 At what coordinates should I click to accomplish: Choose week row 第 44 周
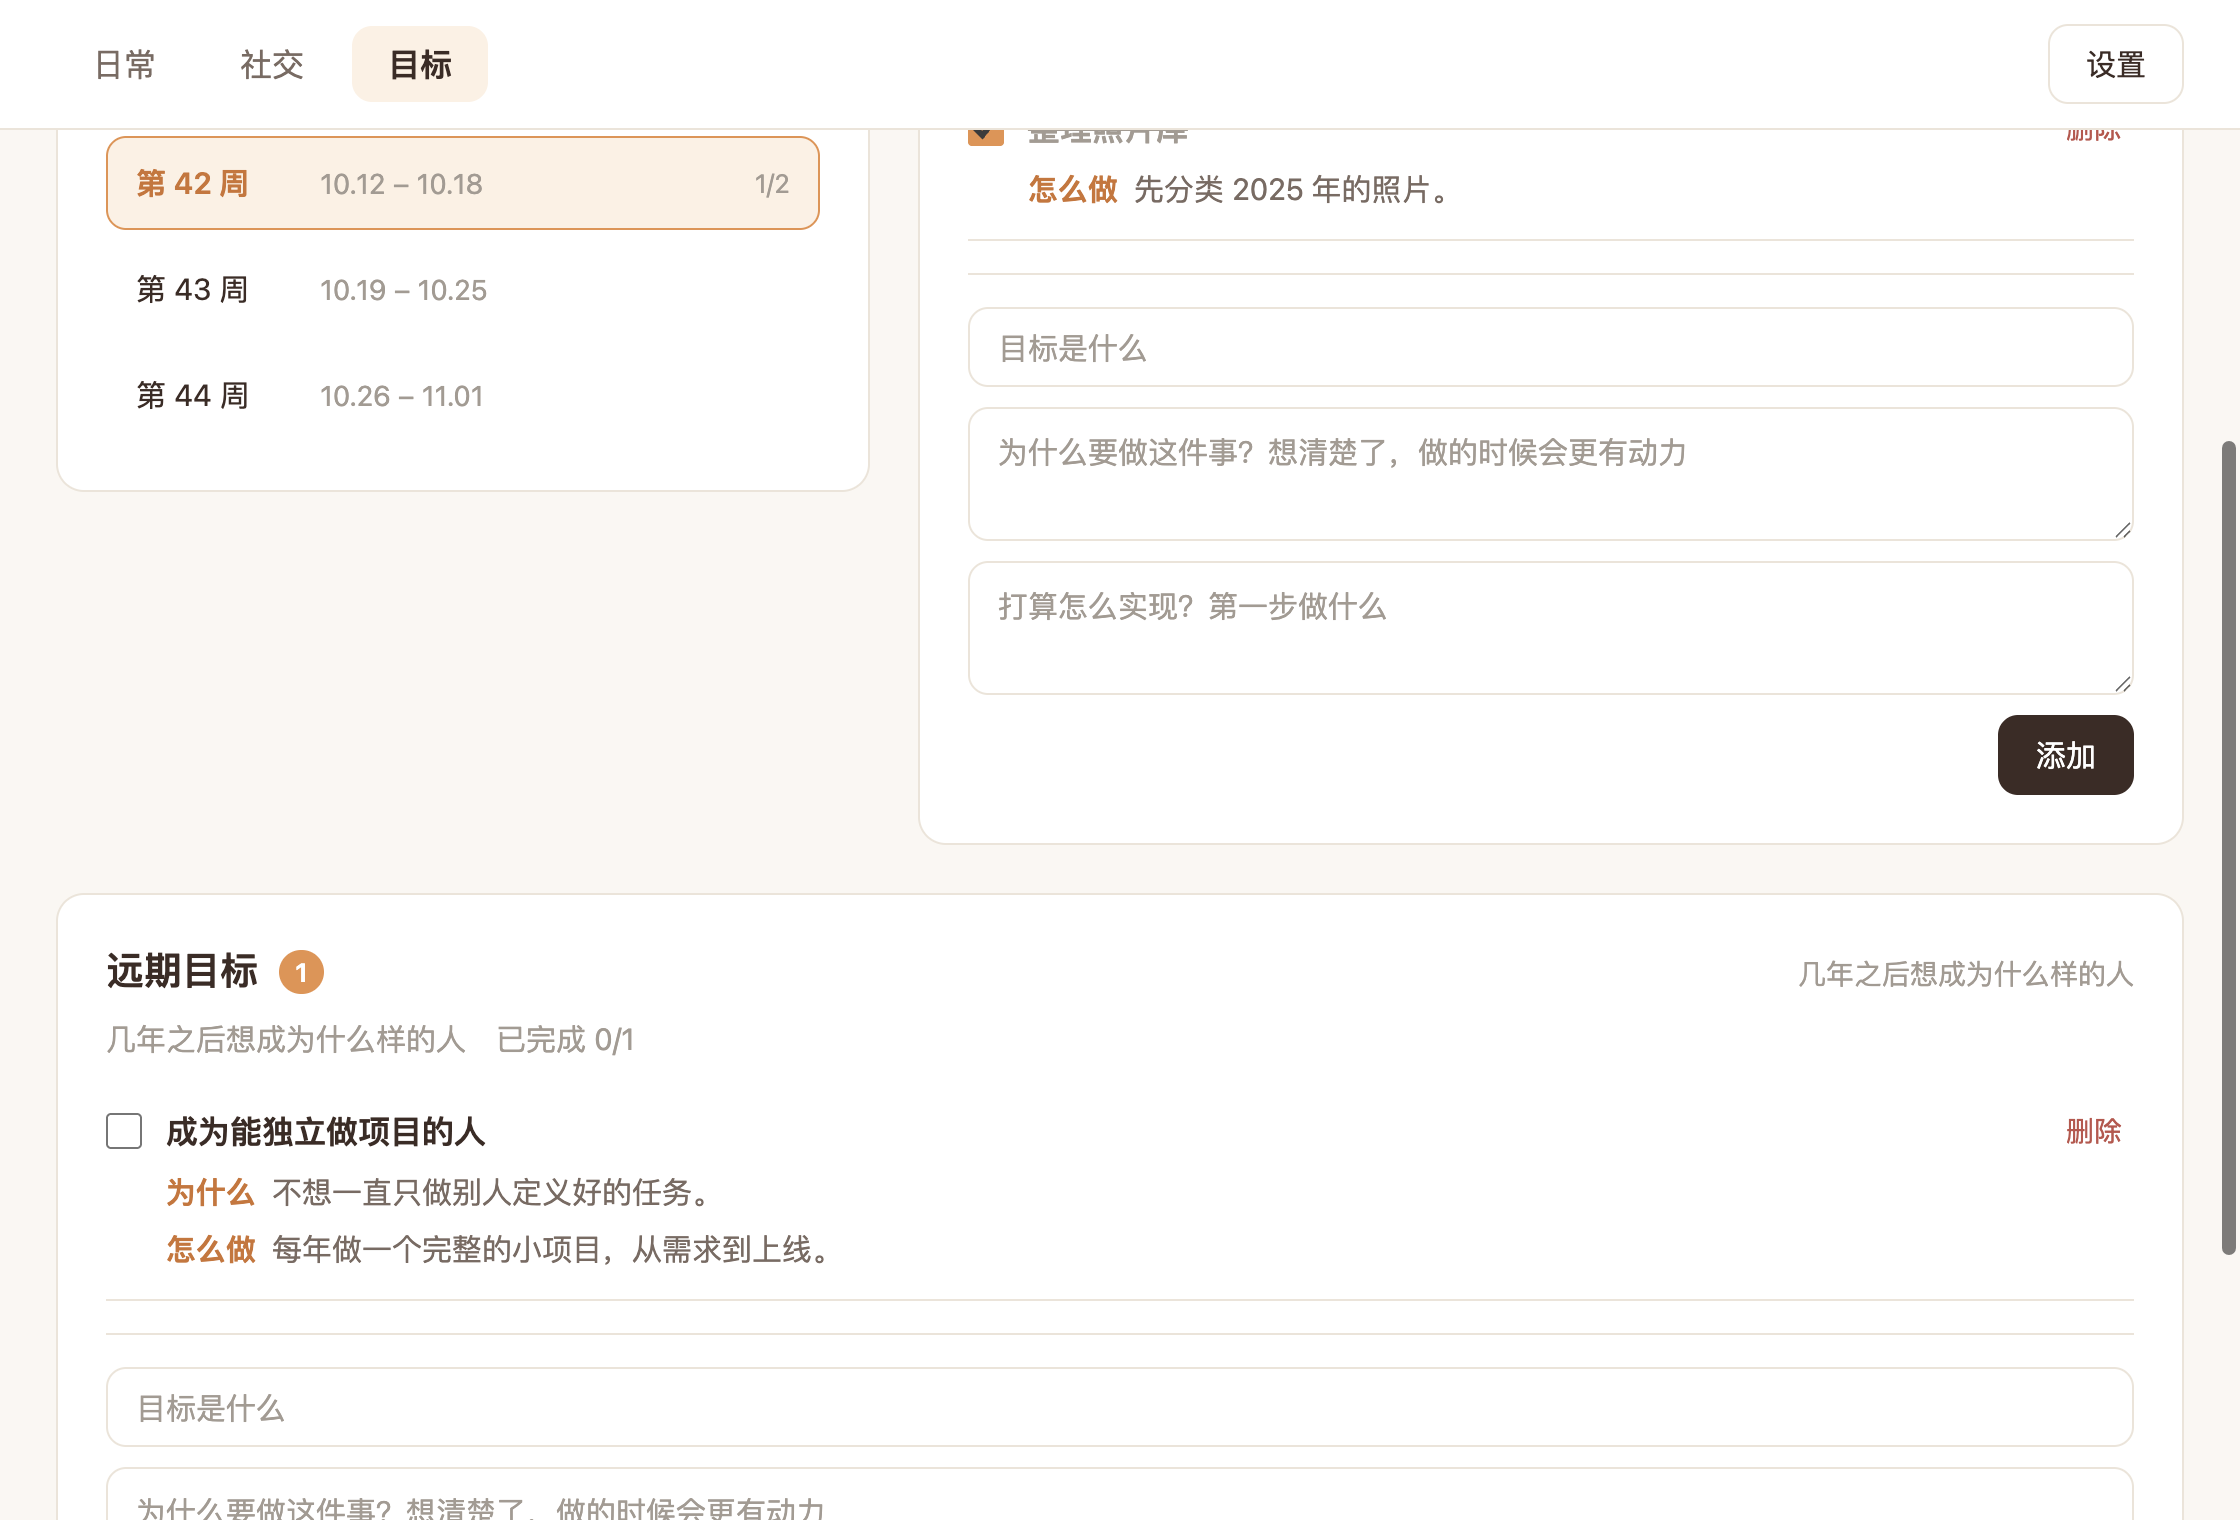463,396
